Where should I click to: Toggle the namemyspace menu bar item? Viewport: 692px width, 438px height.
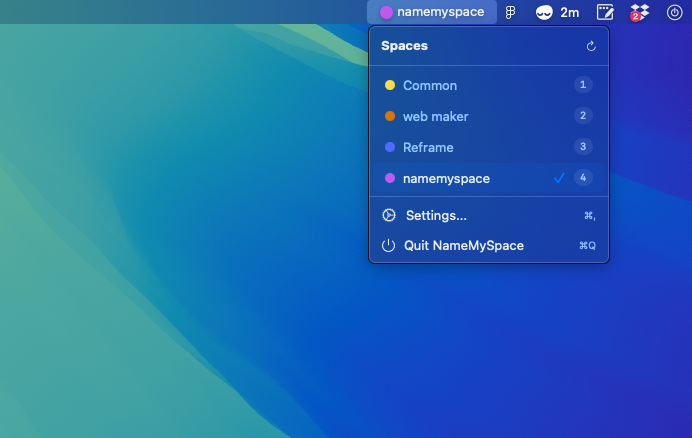tap(432, 12)
